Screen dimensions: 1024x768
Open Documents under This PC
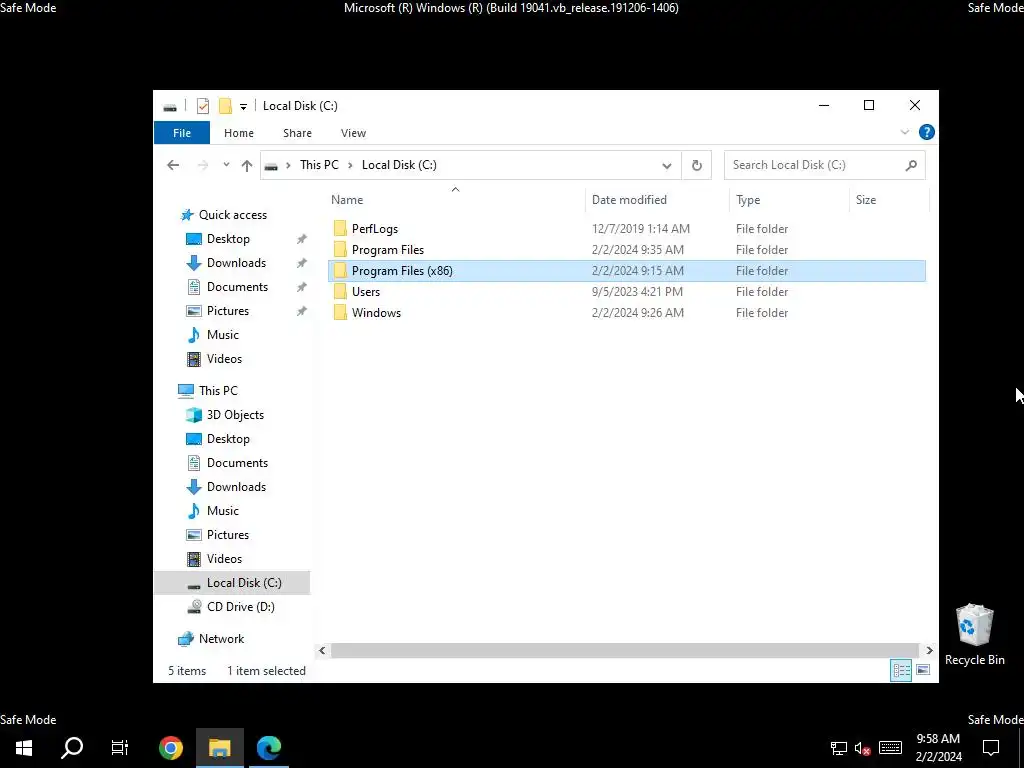237,463
